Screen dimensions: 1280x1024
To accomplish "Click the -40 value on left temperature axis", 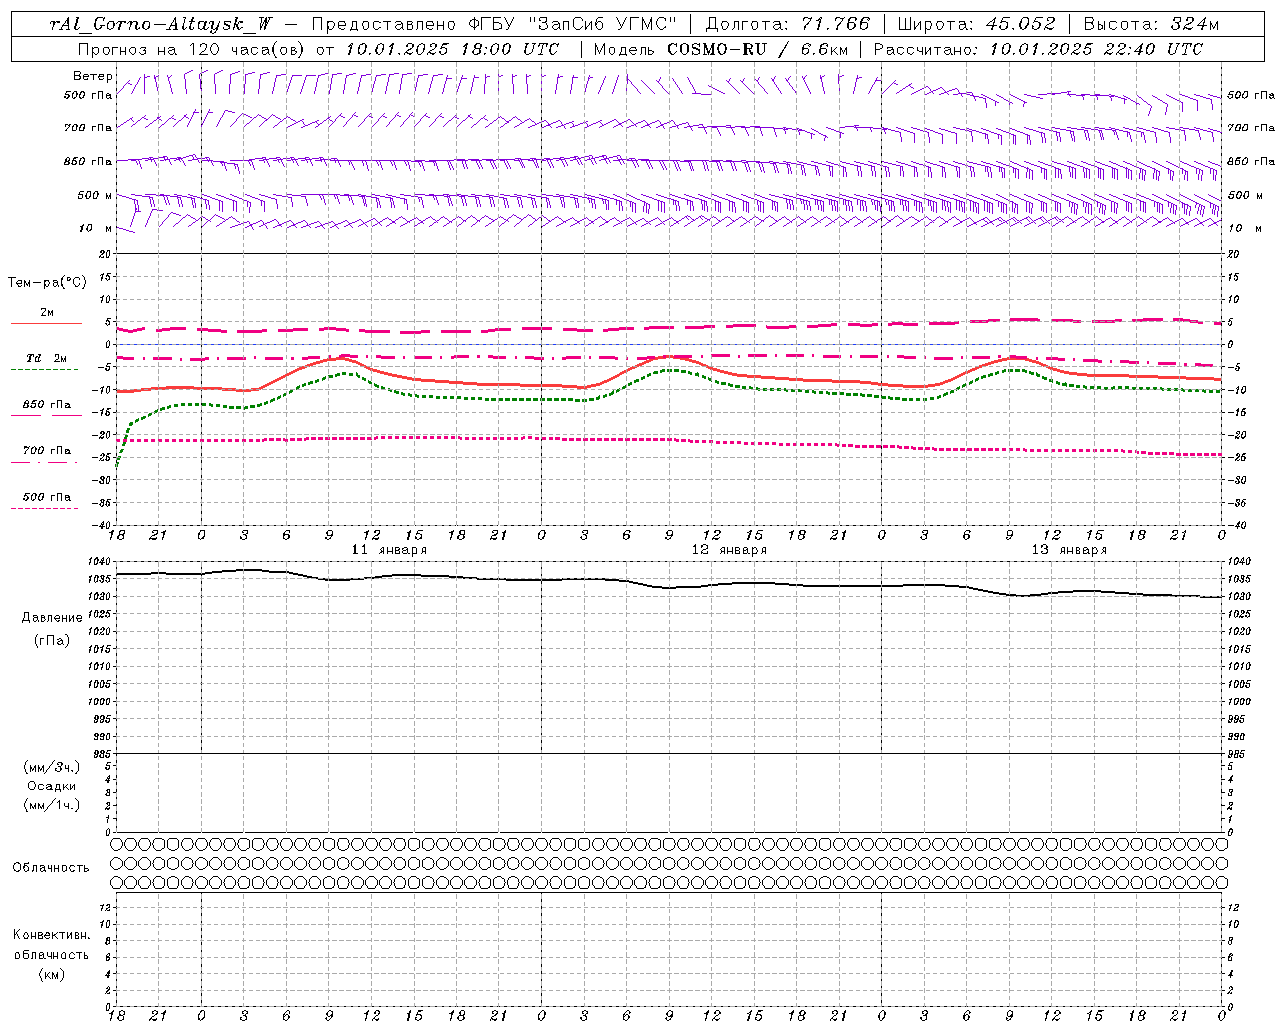I will pos(102,526).
